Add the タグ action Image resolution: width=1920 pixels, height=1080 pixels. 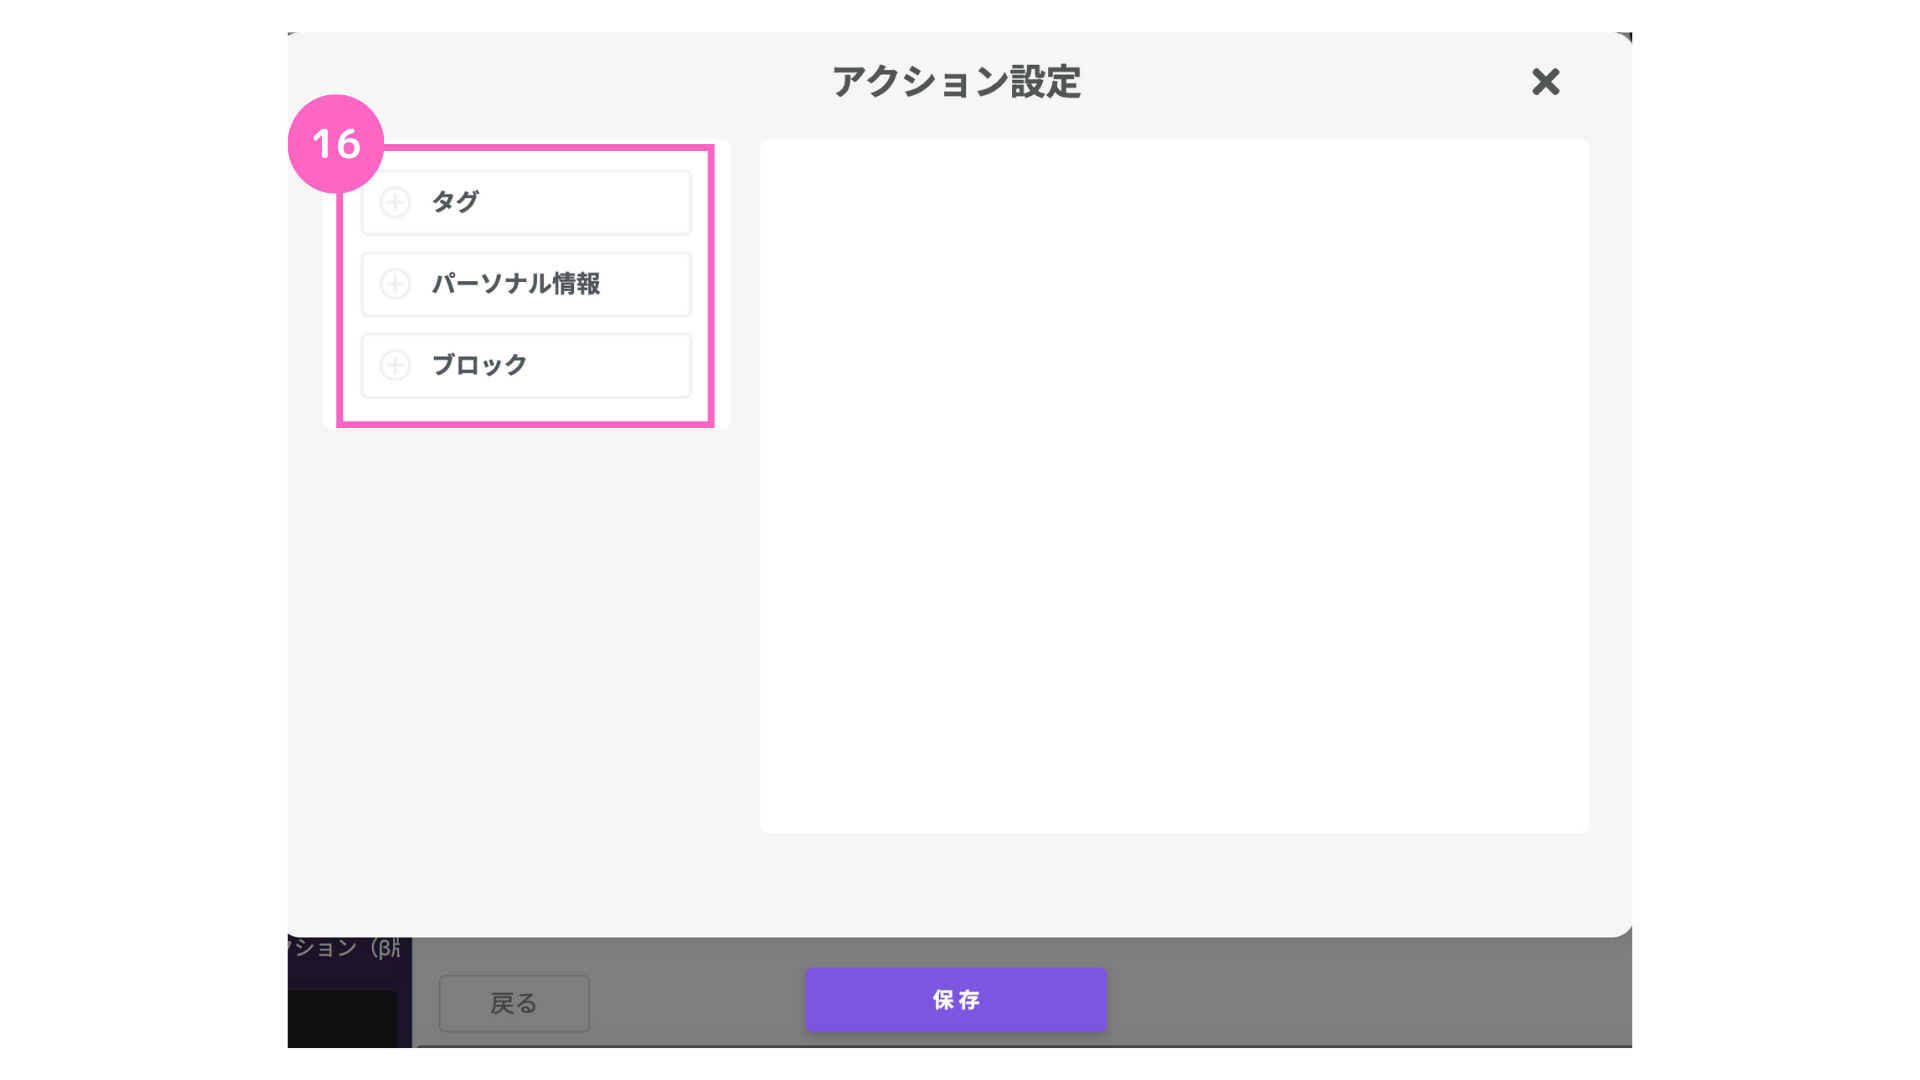point(526,203)
